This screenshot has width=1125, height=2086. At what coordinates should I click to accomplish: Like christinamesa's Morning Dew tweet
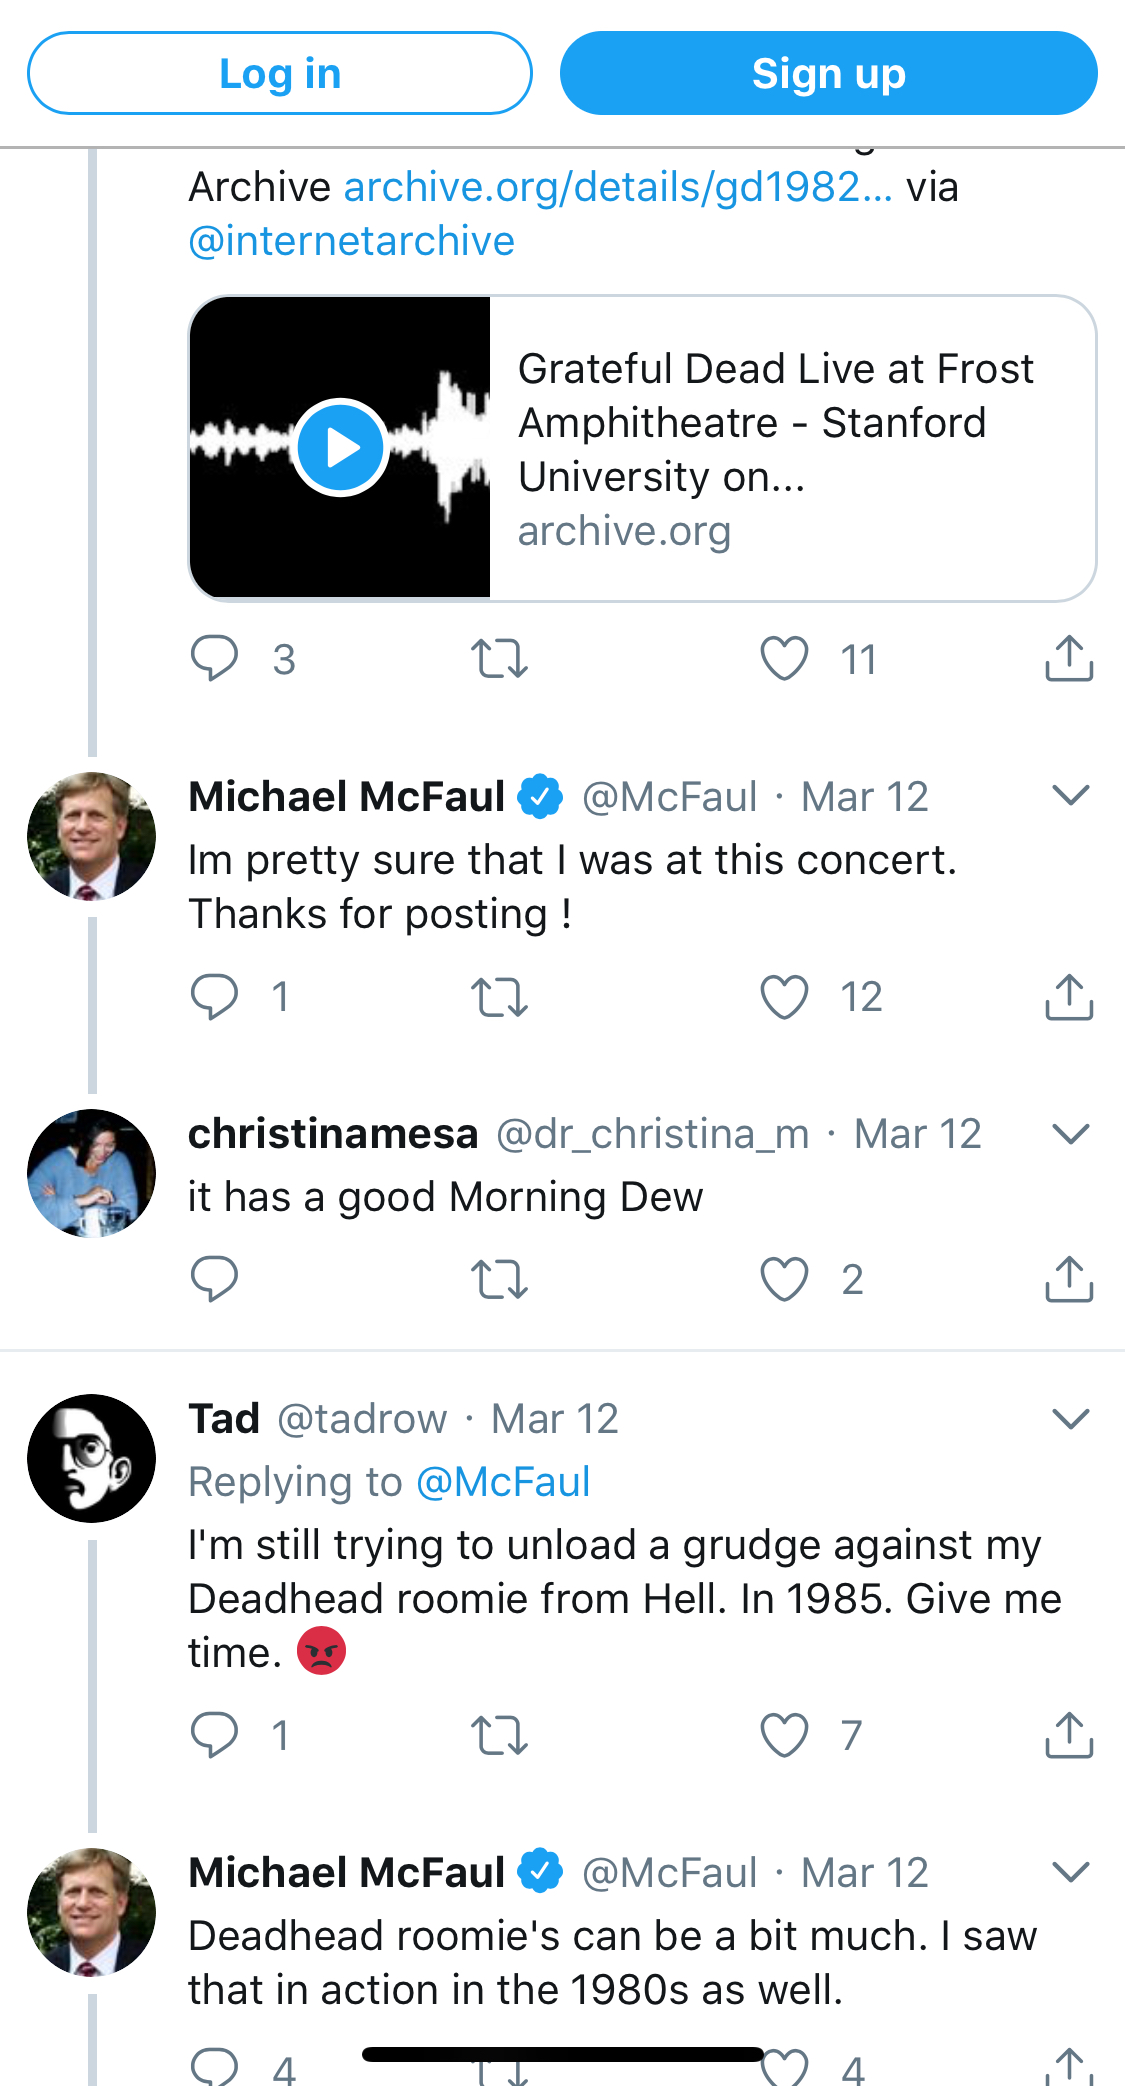pos(784,1279)
